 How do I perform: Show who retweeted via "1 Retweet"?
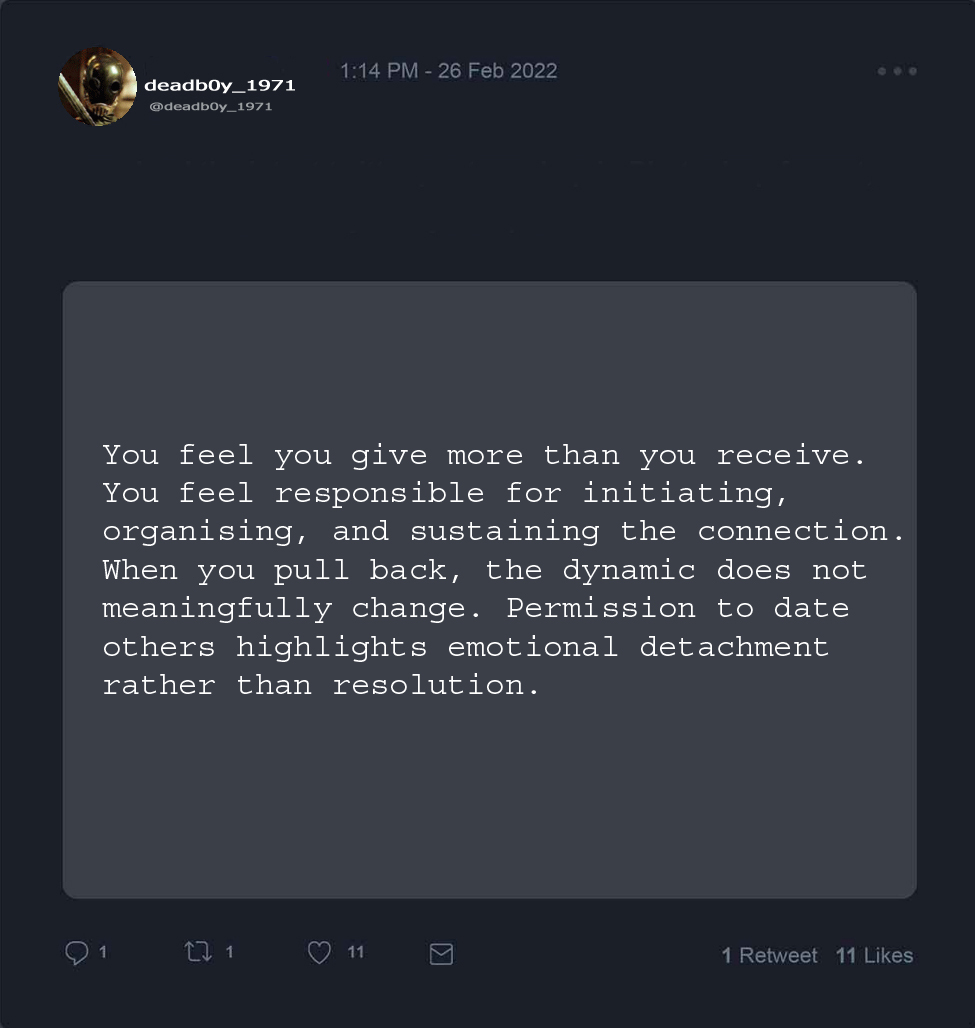point(769,955)
